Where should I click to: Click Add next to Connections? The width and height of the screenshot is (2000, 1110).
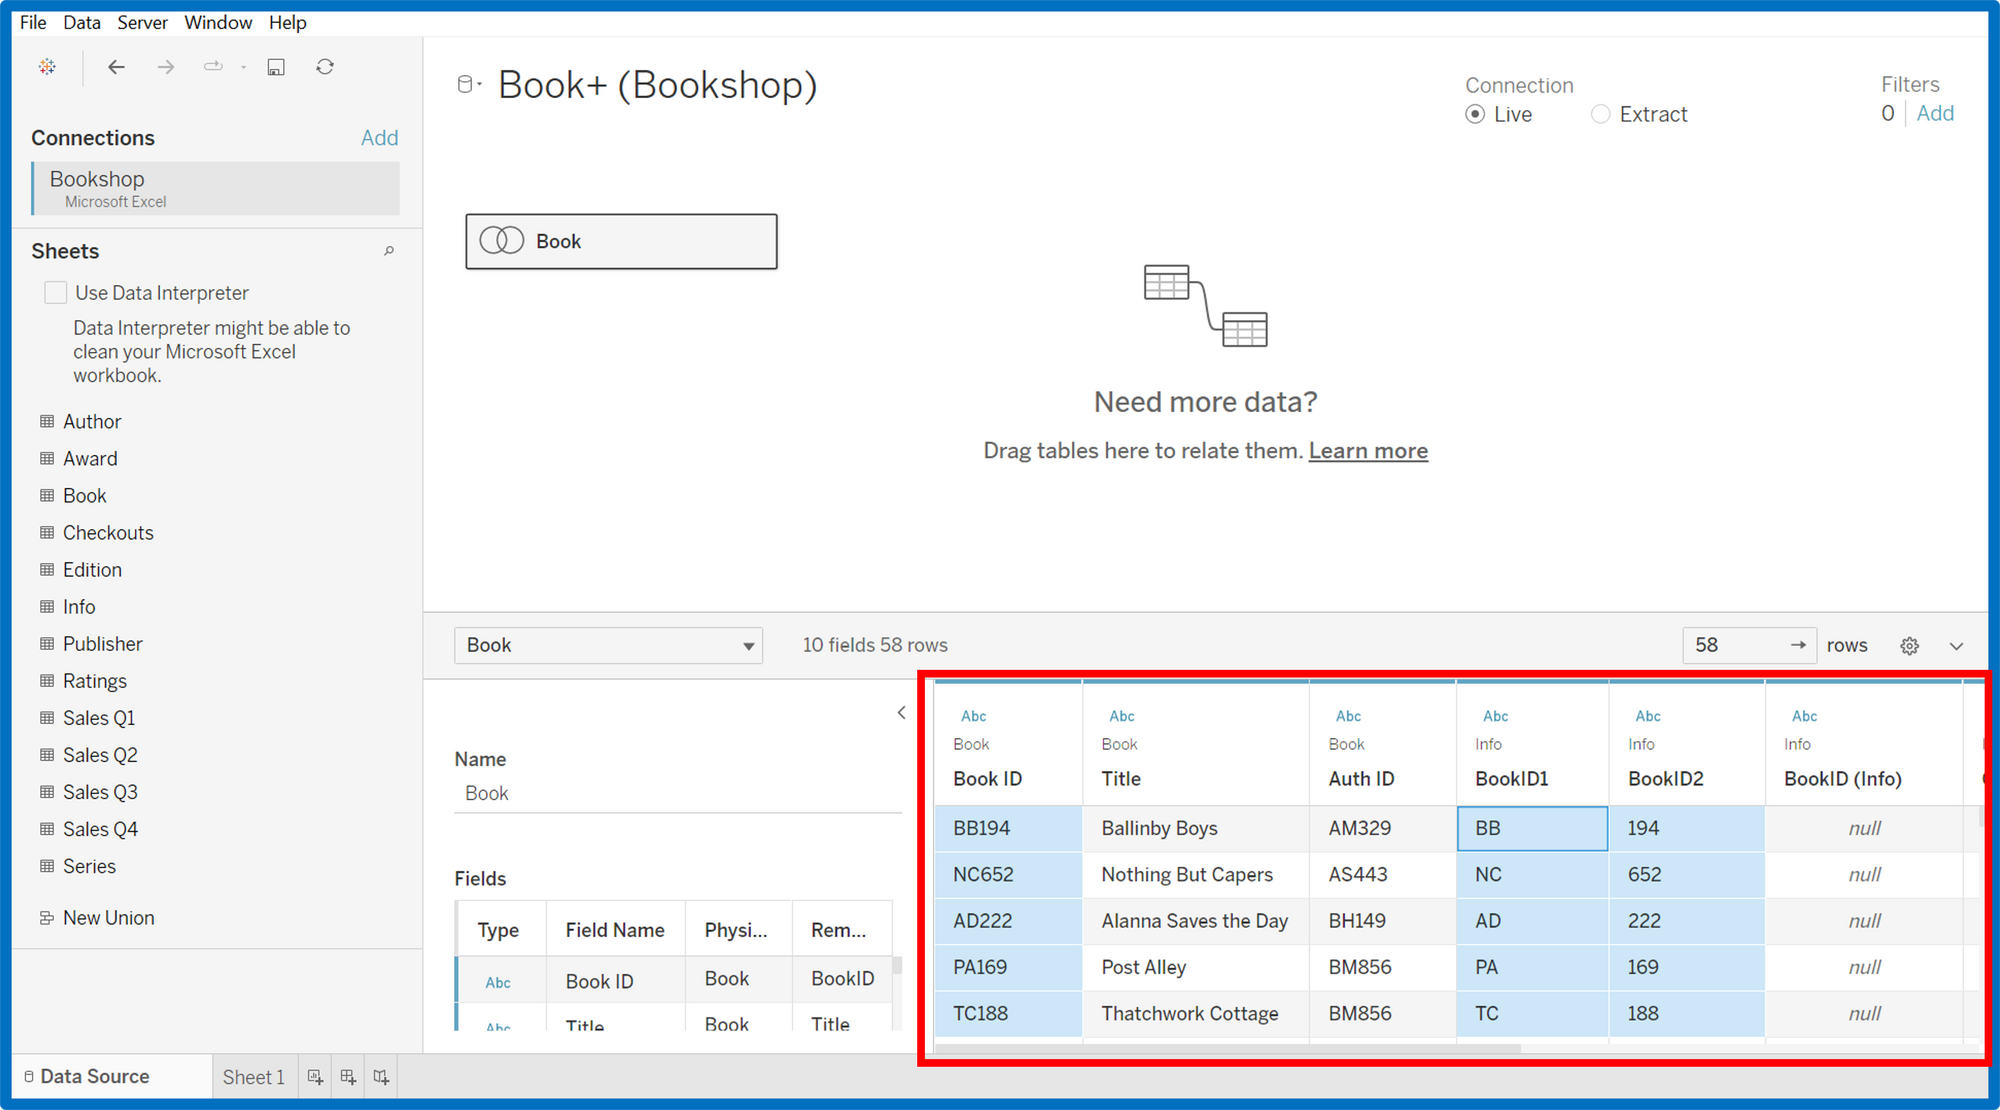(x=379, y=138)
